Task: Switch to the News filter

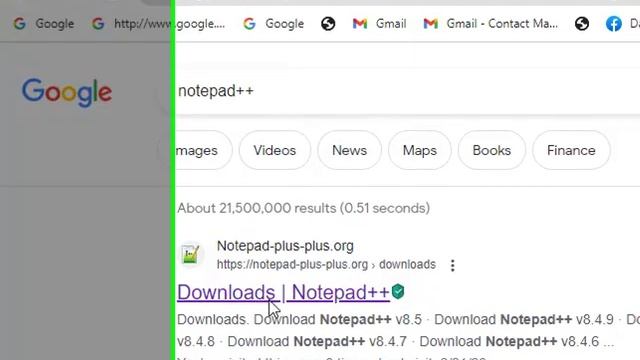Action: [x=349, y=150]
